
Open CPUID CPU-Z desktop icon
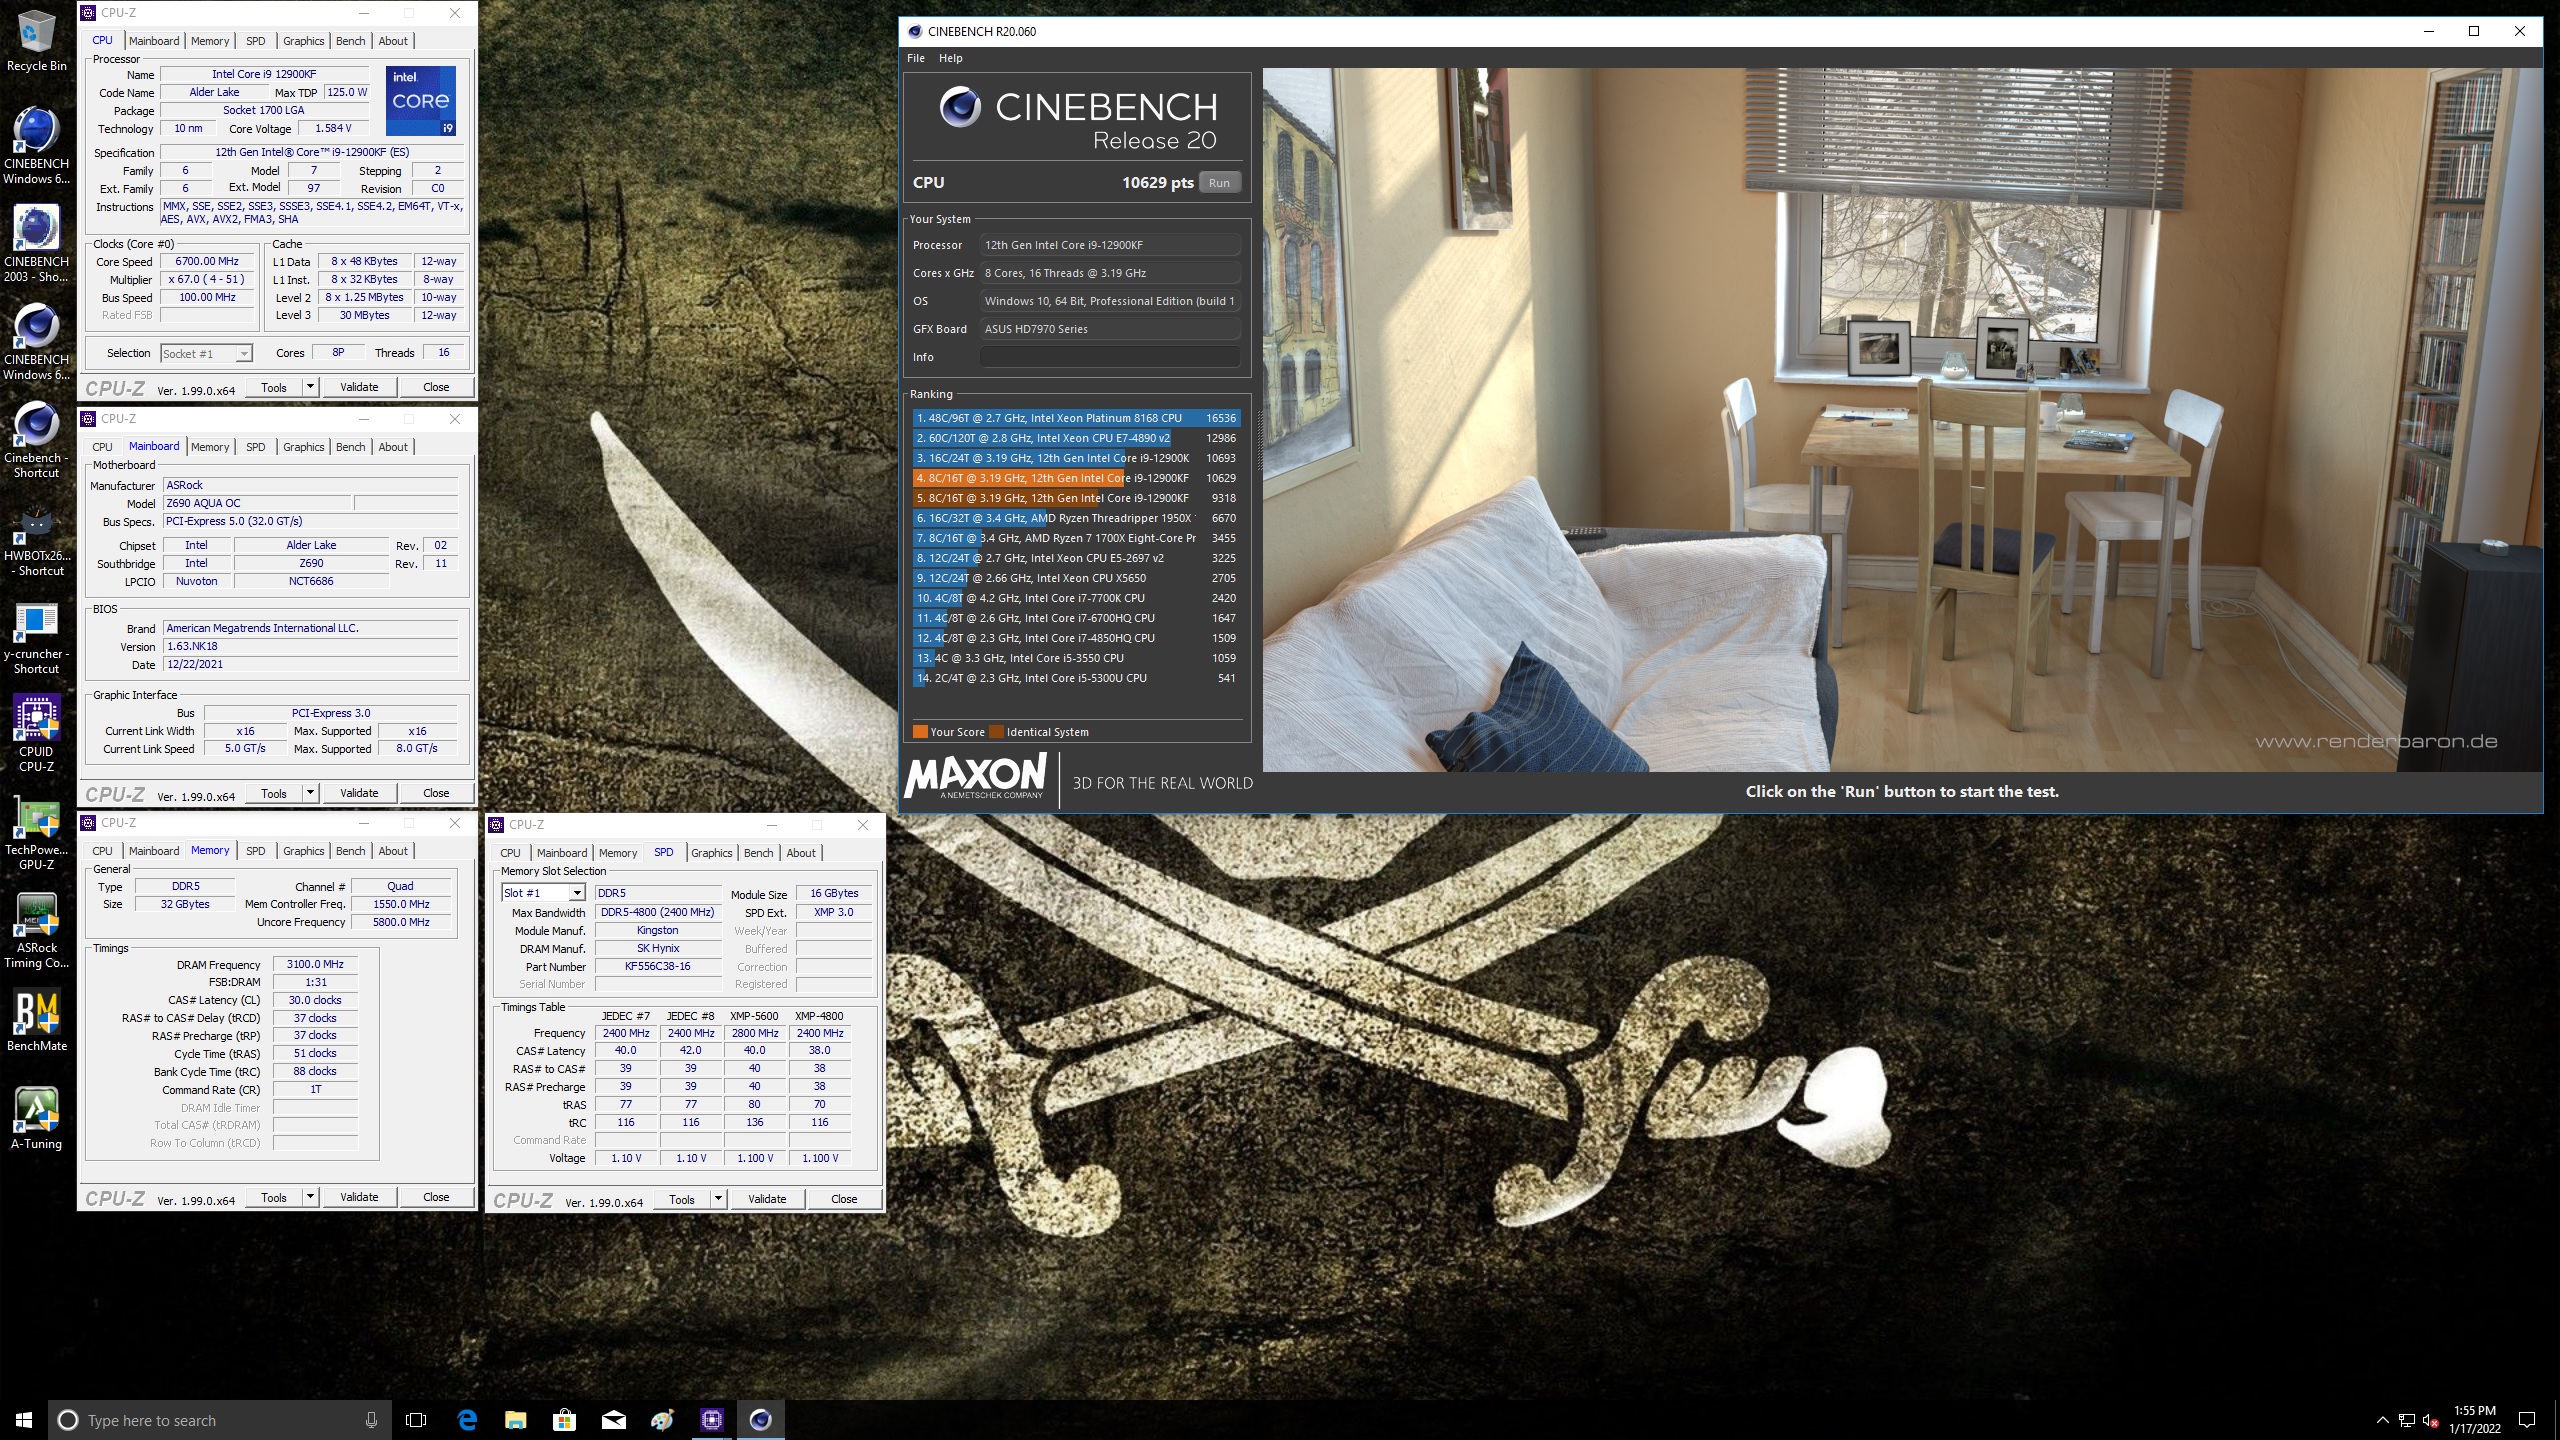click(x=37, y=734)
